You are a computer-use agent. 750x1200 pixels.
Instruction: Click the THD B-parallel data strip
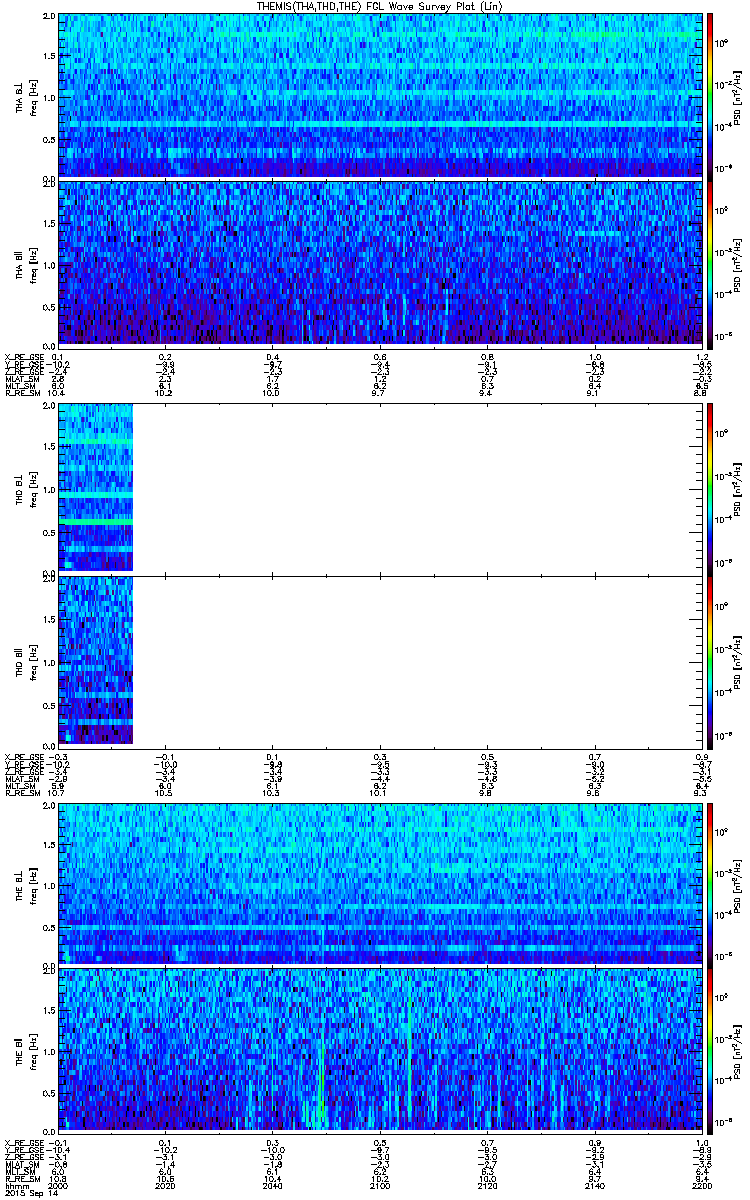96,660
